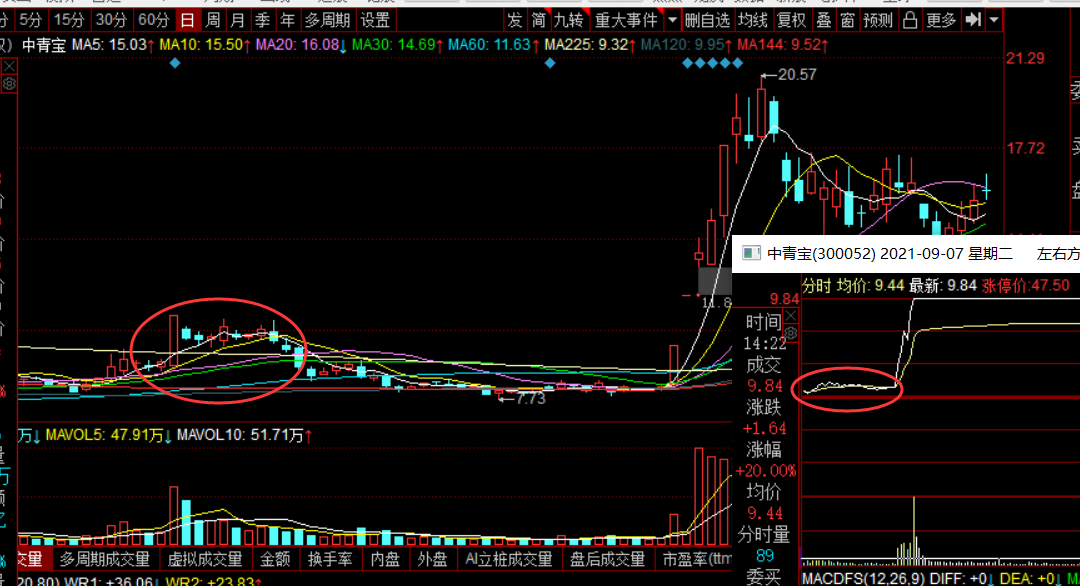
Task: Click the lock icon in the top toolbar
Action: point(909,20)
